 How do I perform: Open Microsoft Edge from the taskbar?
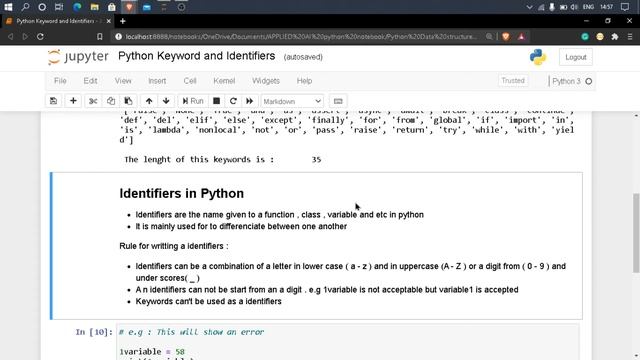click(x=77, y=7)
